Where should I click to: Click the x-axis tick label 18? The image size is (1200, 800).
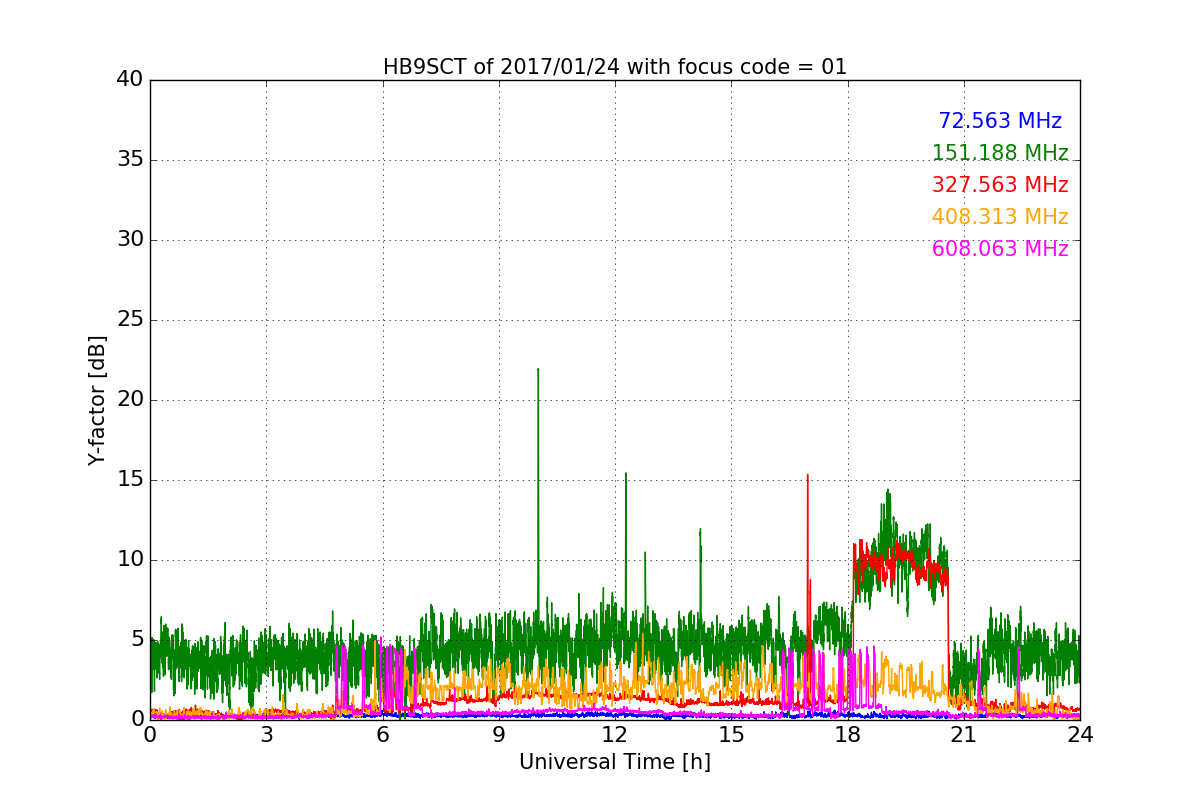click(x=848, y=734)
